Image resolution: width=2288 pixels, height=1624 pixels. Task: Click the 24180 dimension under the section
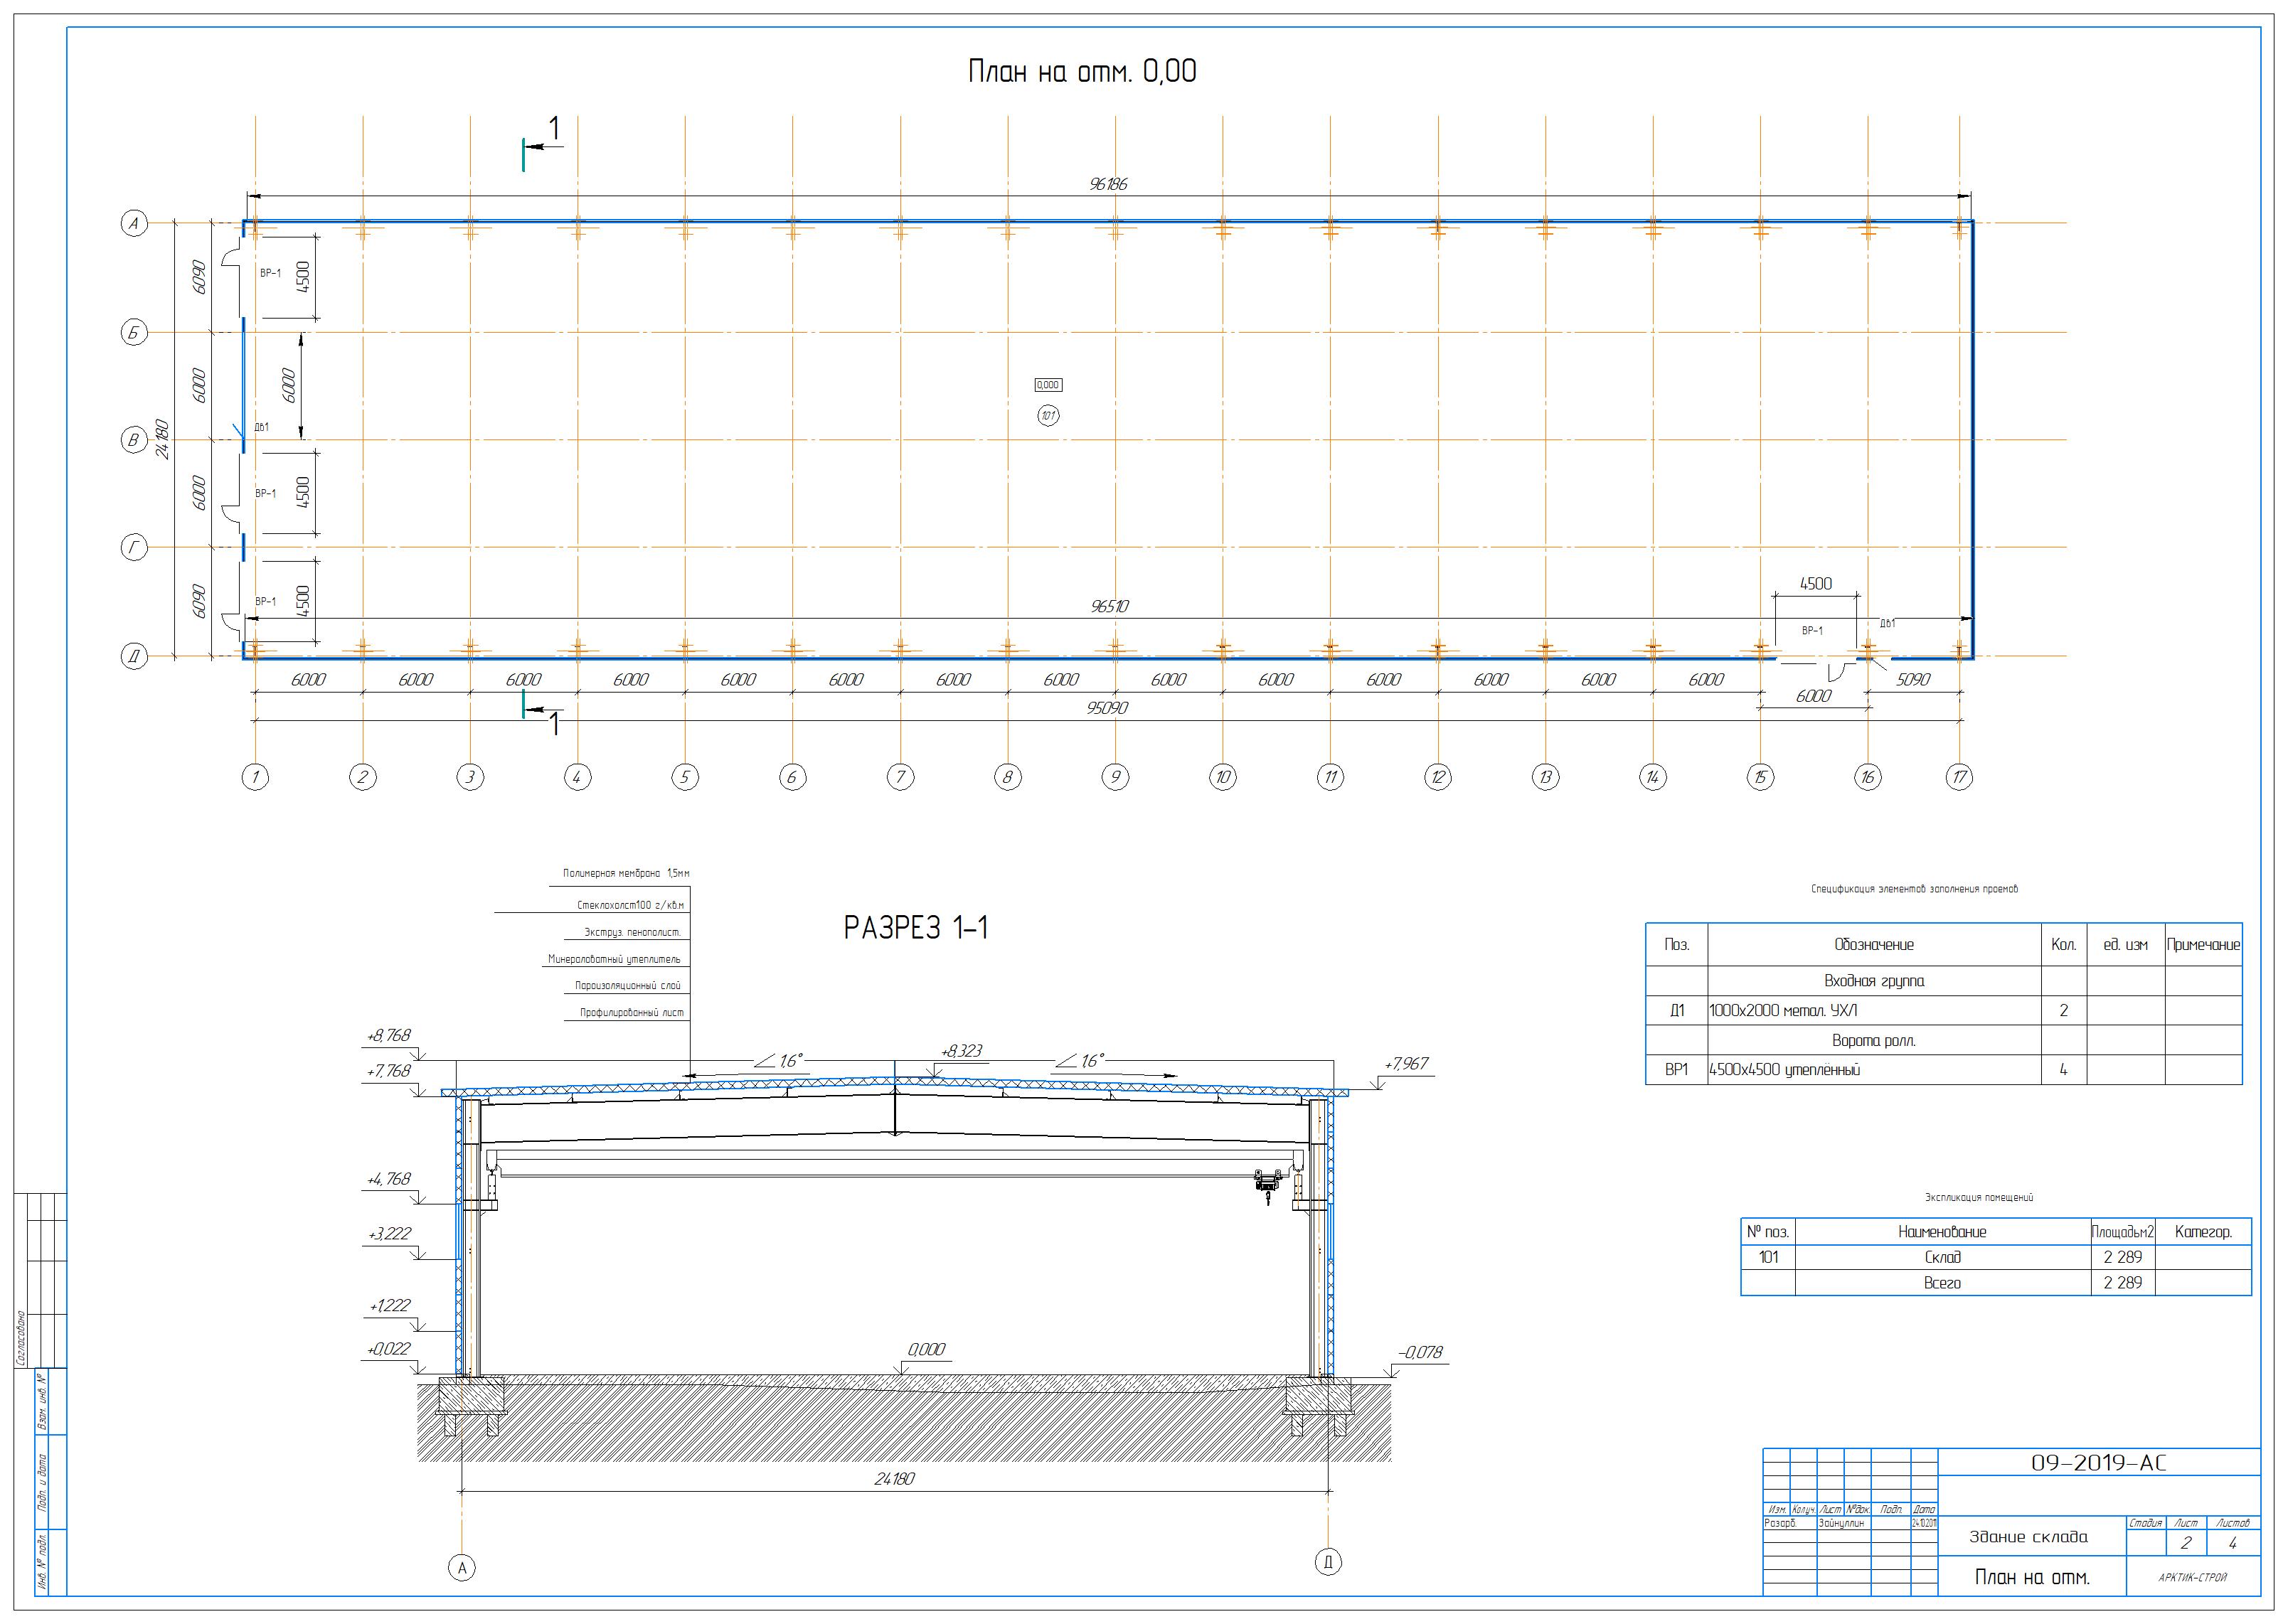click(894, 1478)
